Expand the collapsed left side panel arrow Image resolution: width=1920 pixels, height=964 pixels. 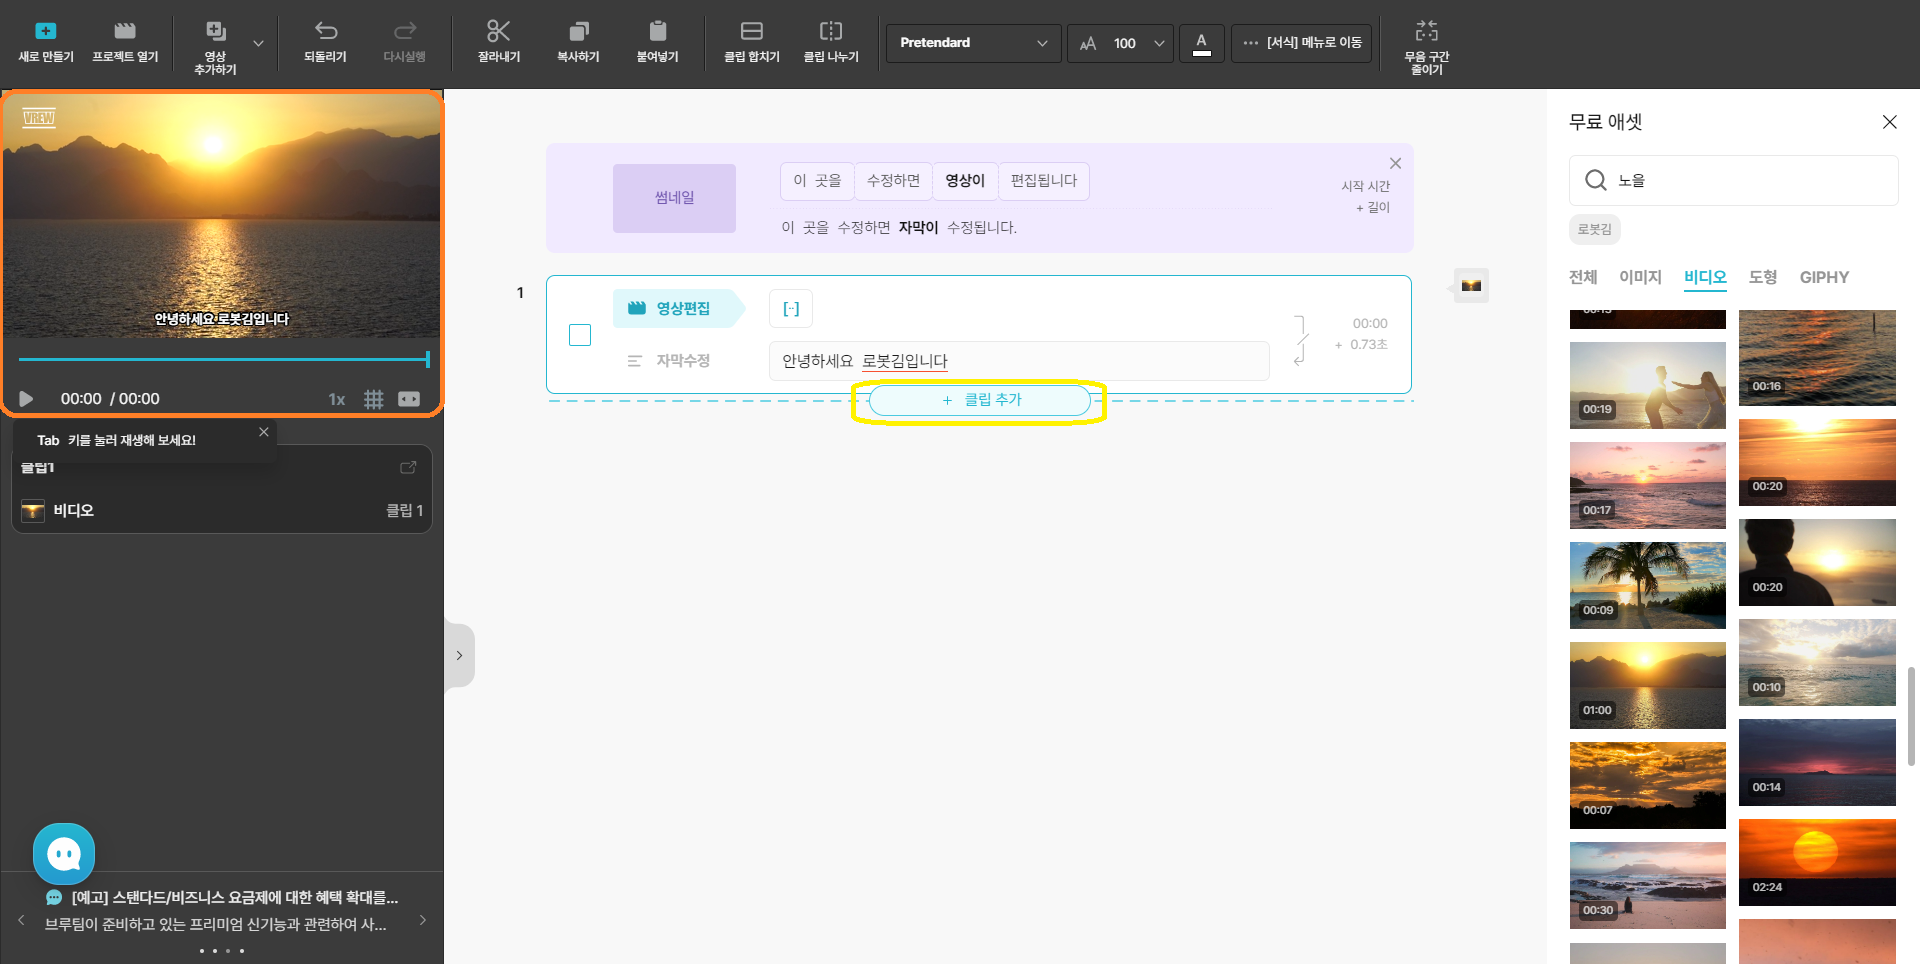(459, 656)
